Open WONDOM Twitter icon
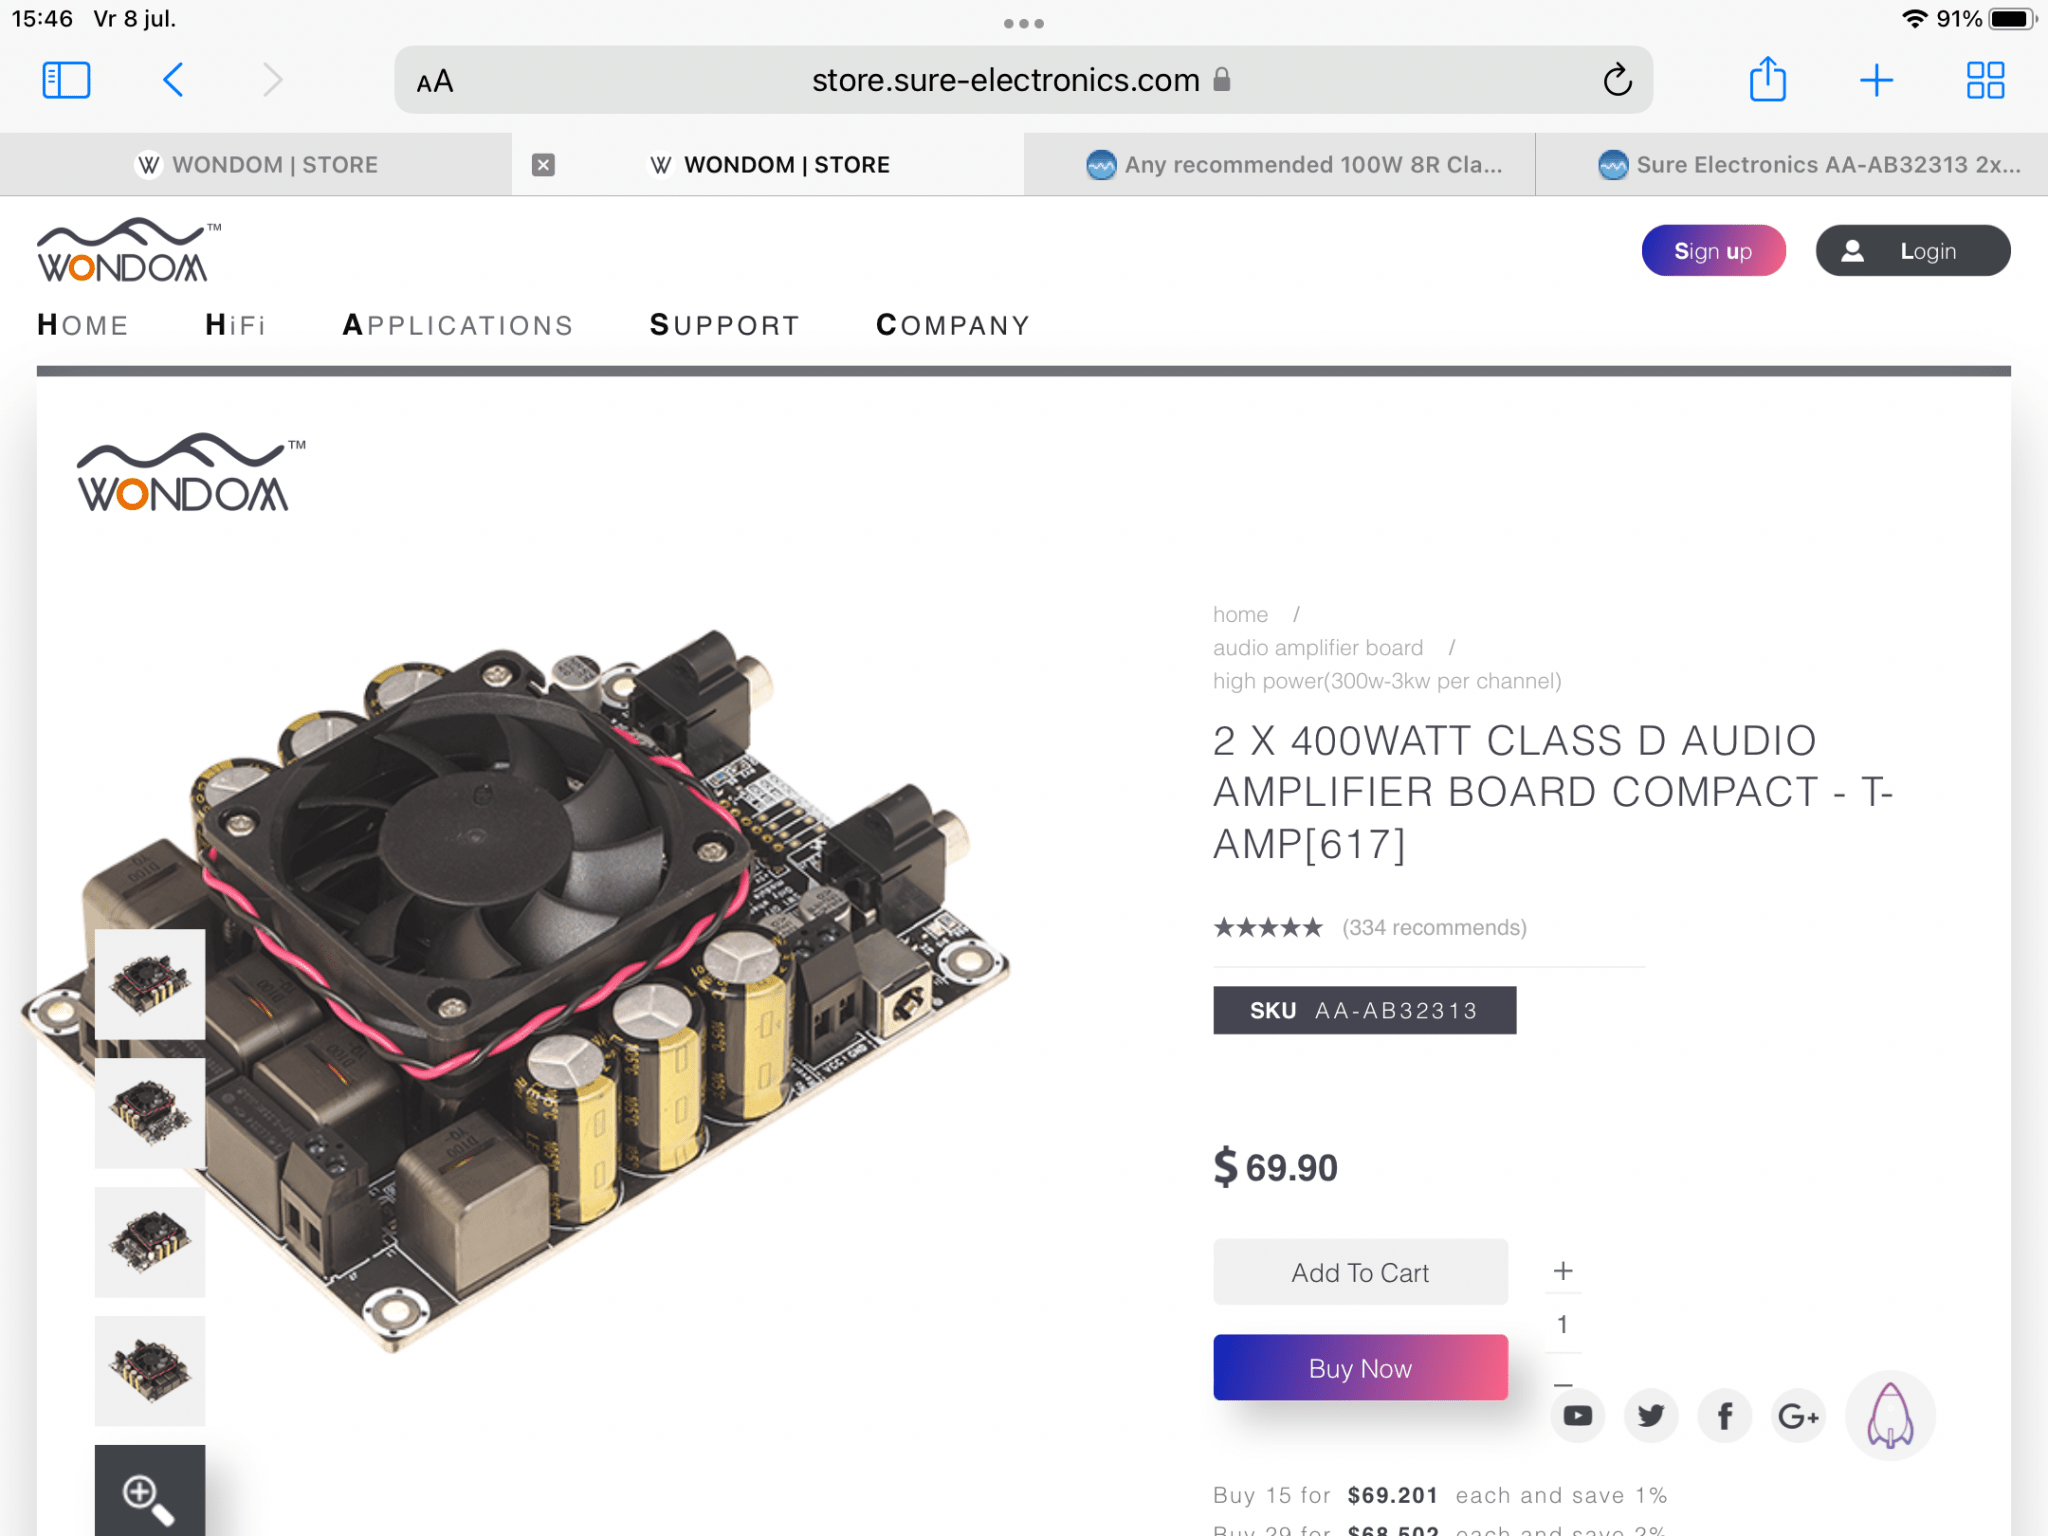2048x1536 pixels. coord(1651,1415)
